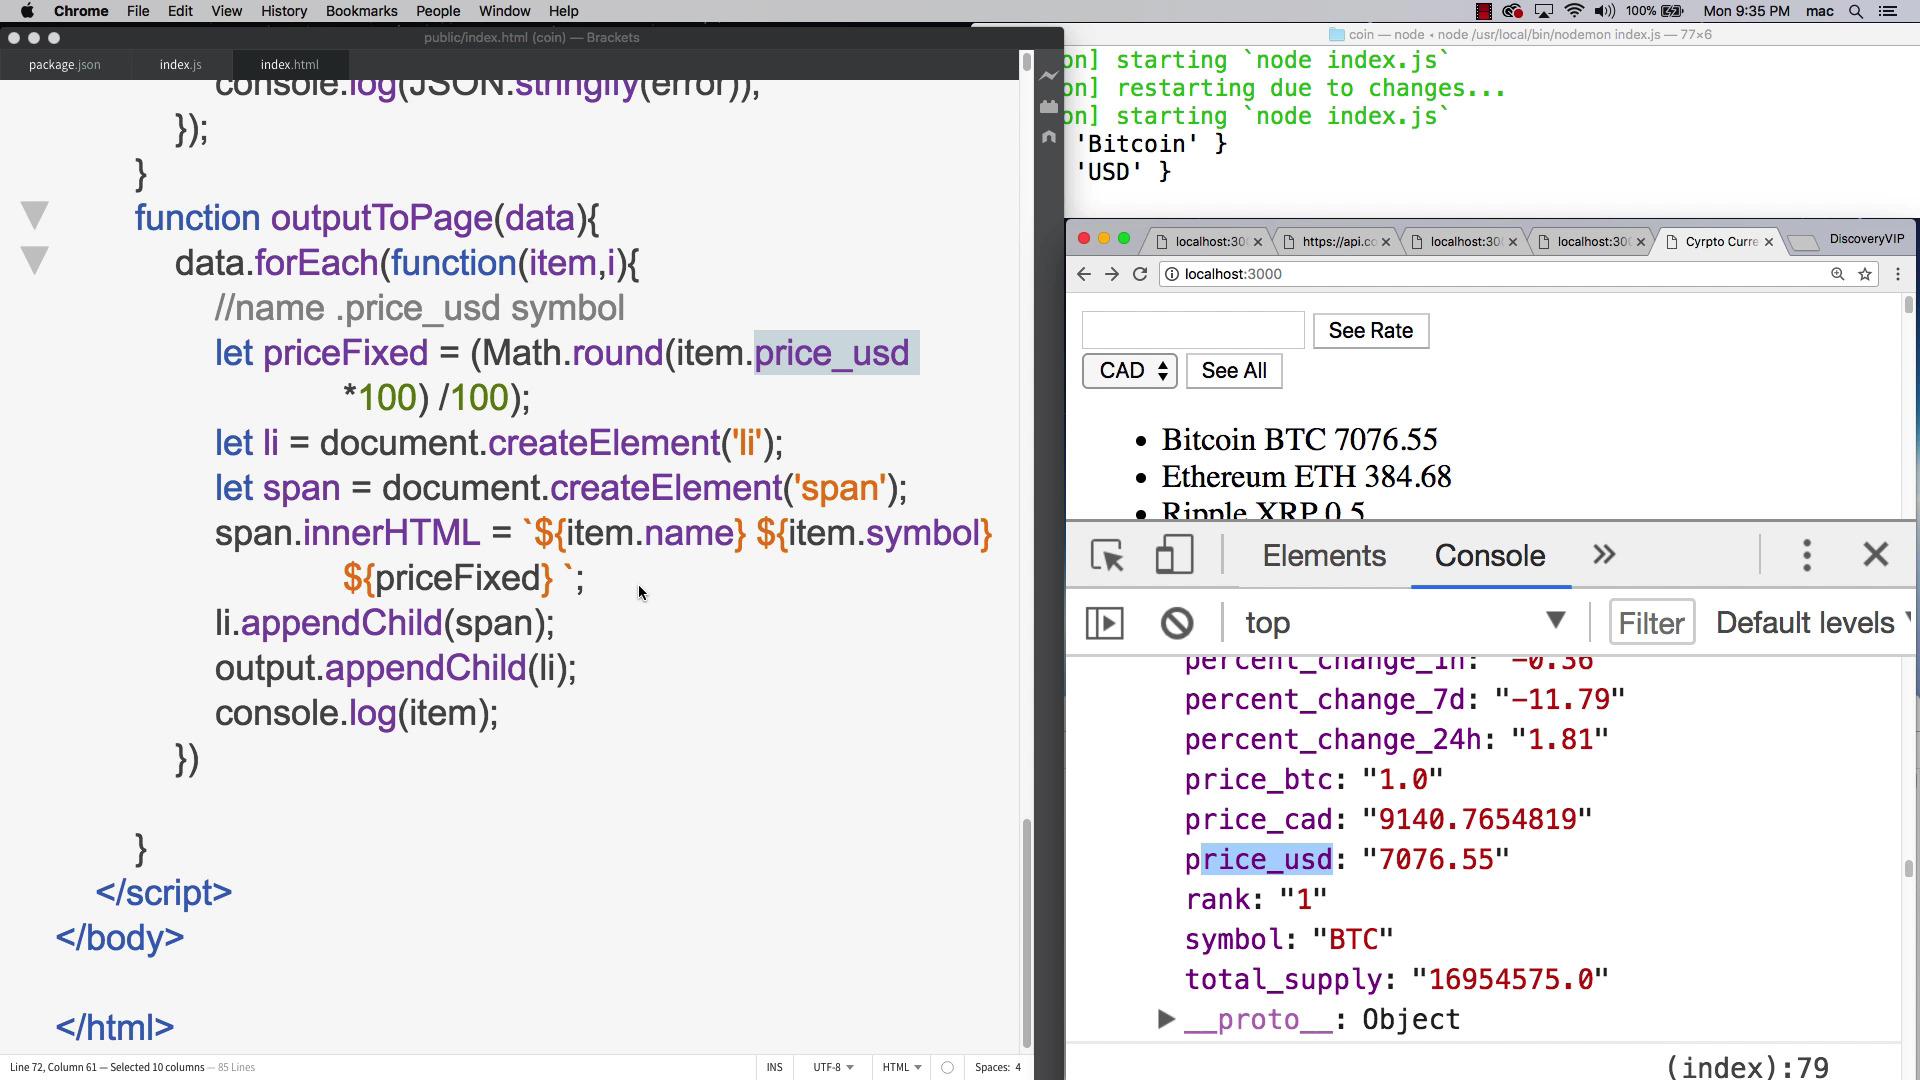Switch to the Elements tab
Image resolution: width=1920 pixels, height=1080 pixels.
coord(1324,555)
